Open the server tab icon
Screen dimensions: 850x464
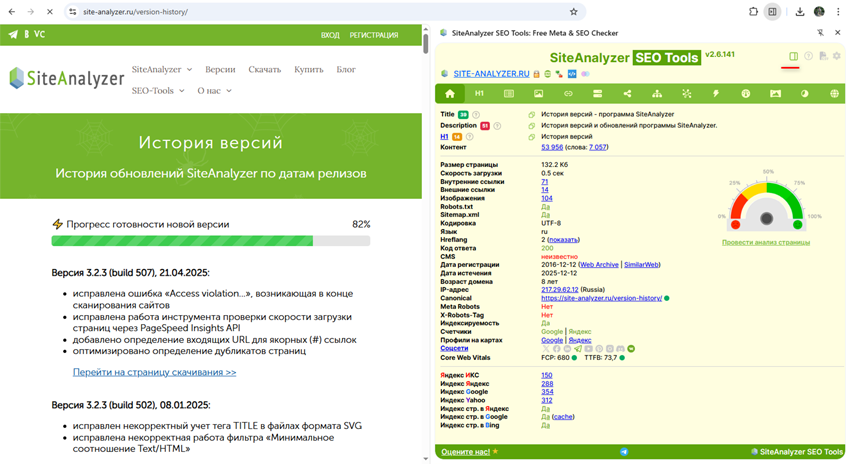597,94
